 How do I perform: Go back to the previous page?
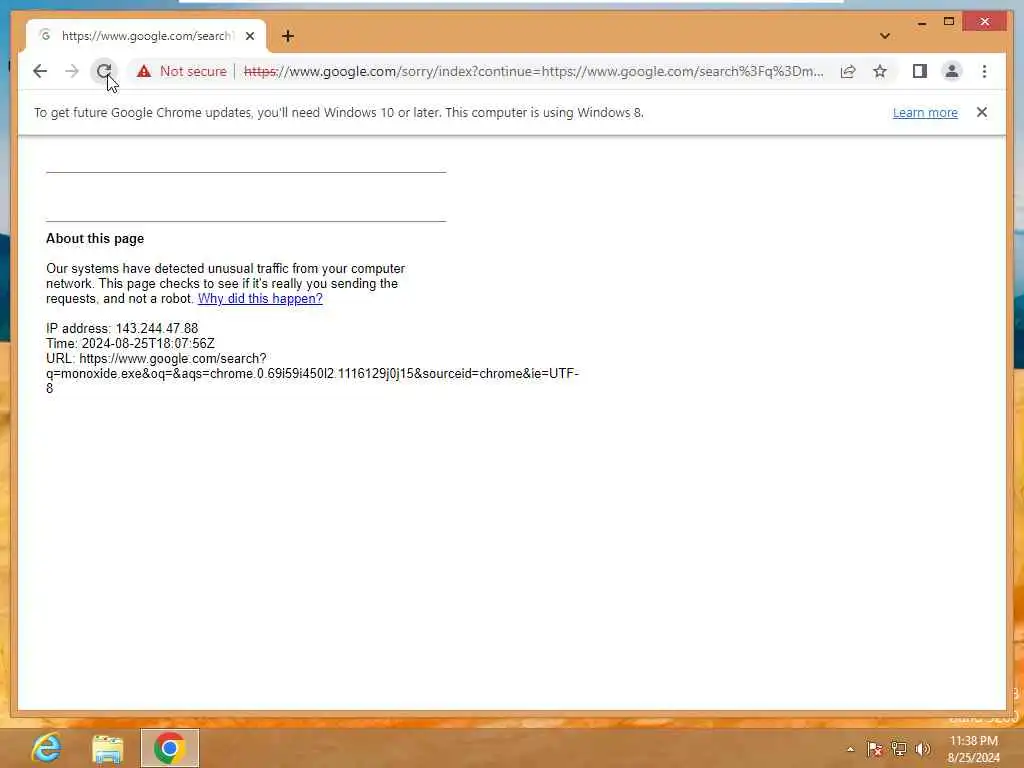pos(40,71)
